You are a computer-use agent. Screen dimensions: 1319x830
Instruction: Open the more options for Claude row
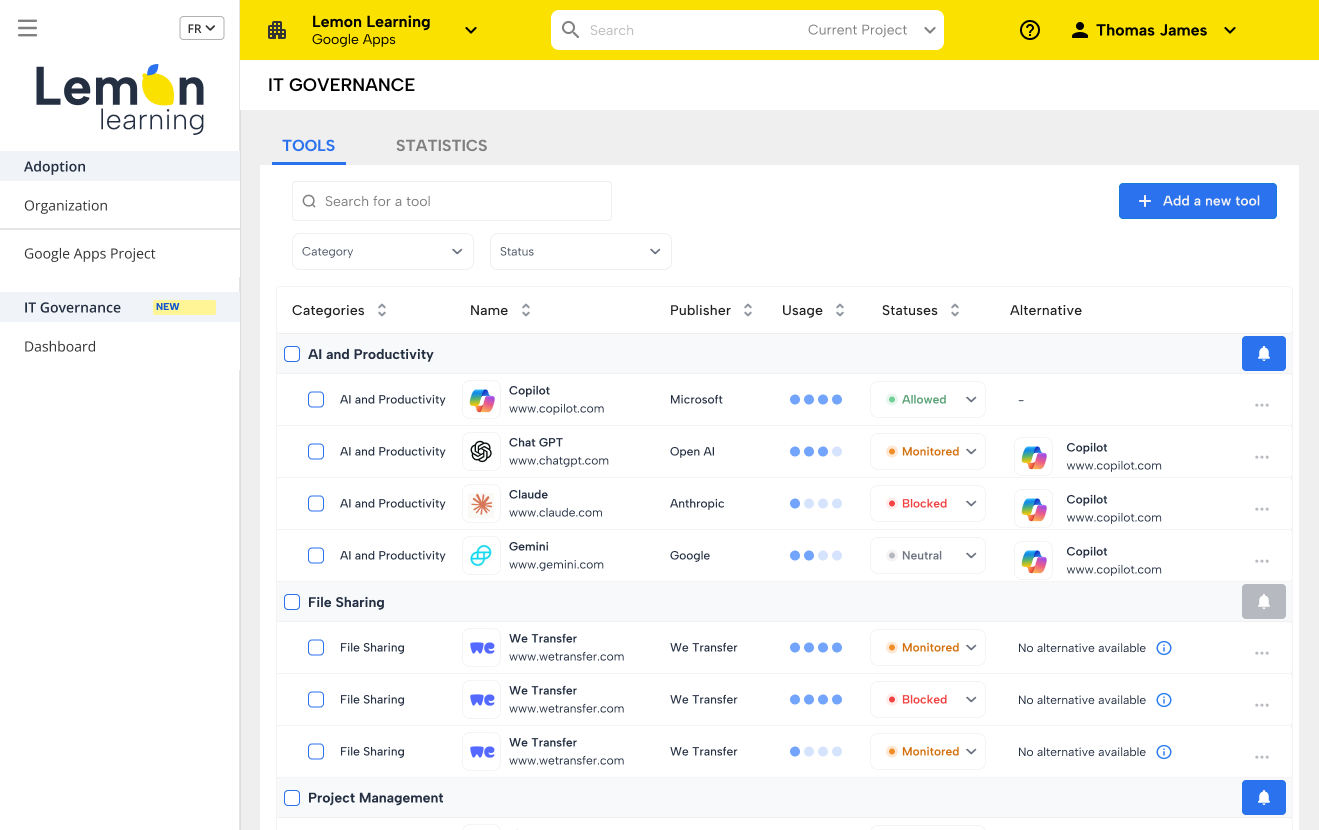point(1261,509)
